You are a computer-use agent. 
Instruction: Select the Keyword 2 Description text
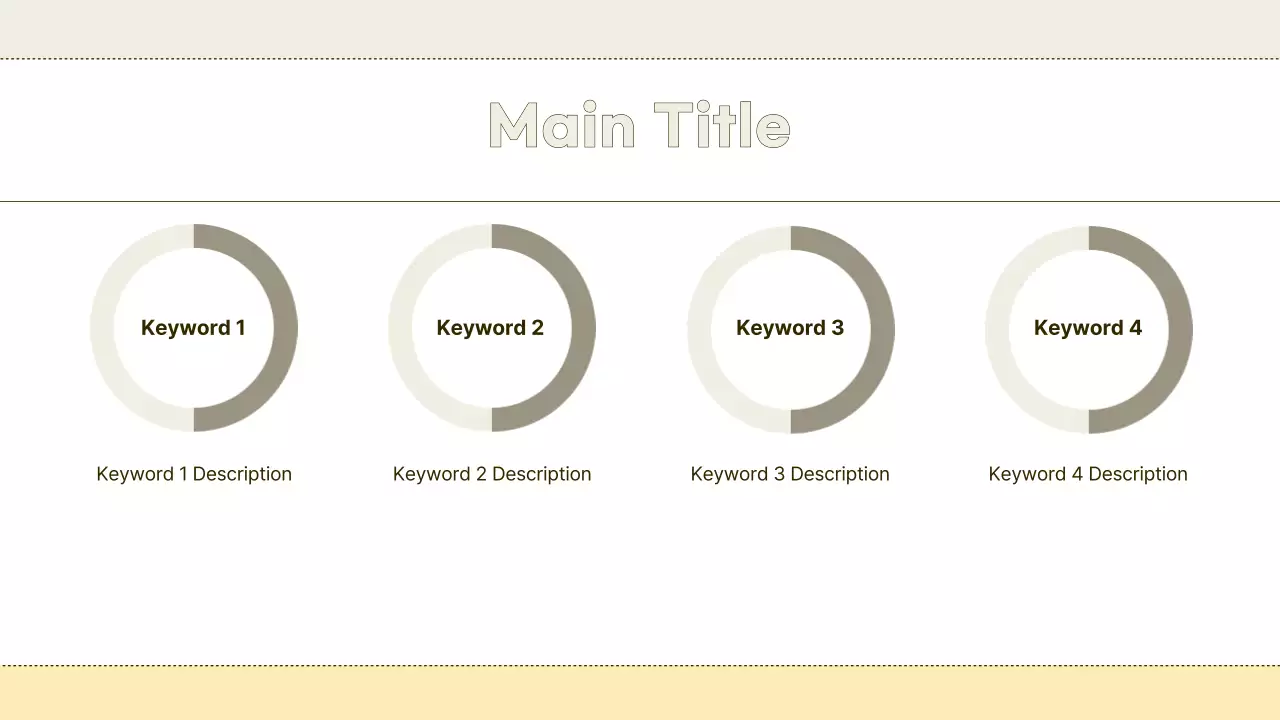(492, 474)
